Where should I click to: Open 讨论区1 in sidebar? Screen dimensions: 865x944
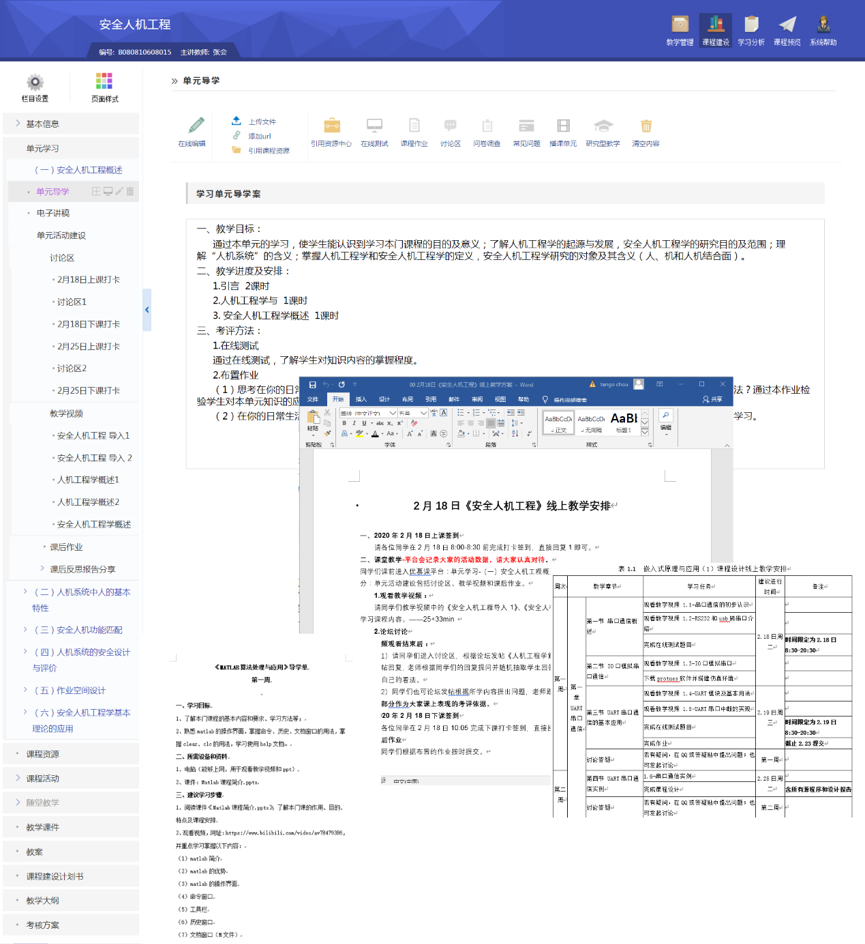(72, 302)
